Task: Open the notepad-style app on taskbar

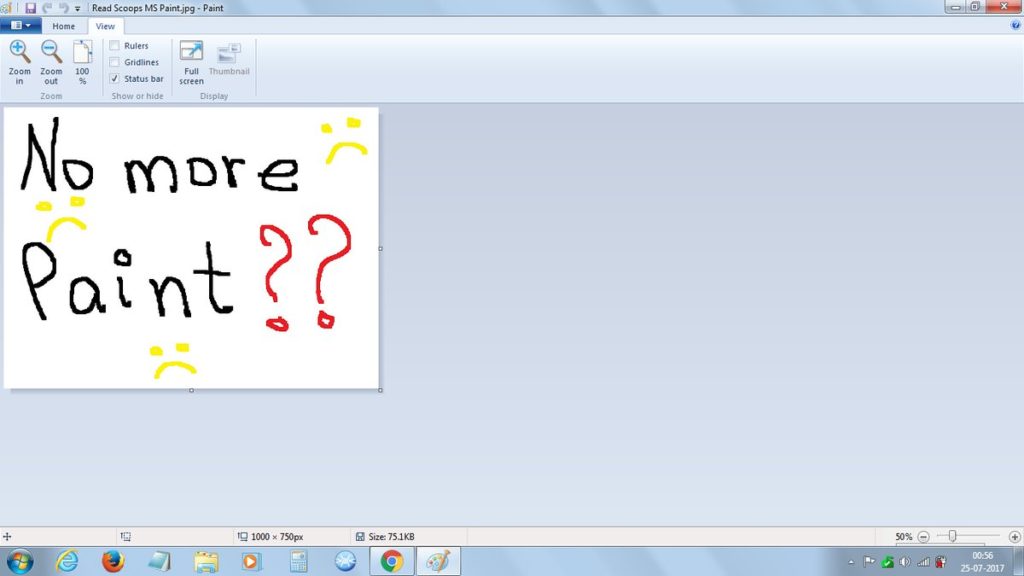Action: (159, 561)
